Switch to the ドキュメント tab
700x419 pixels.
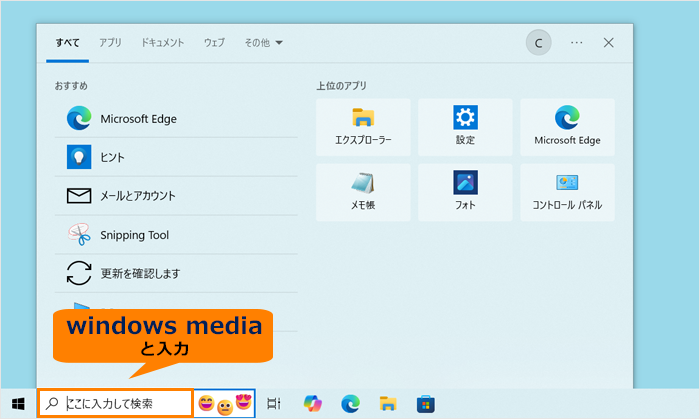click(162, 43)
